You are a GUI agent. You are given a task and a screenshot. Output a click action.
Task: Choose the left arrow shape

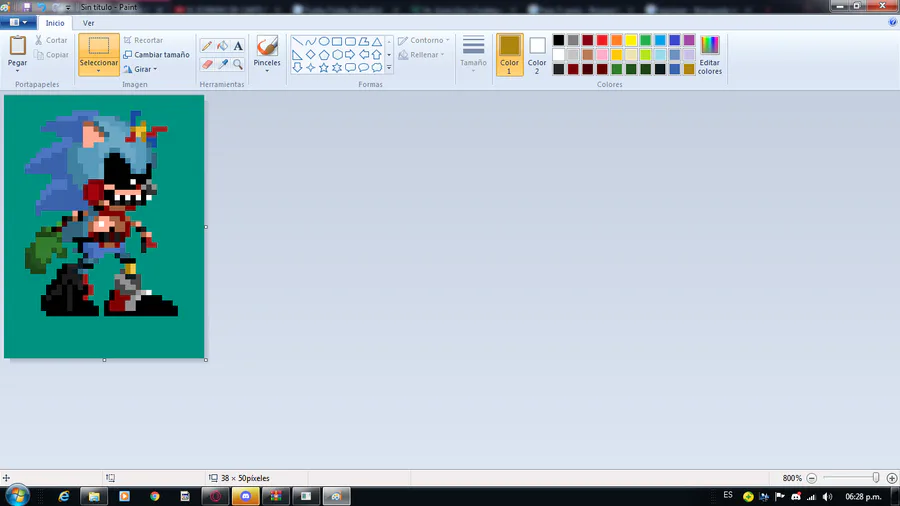pos(363,55)
